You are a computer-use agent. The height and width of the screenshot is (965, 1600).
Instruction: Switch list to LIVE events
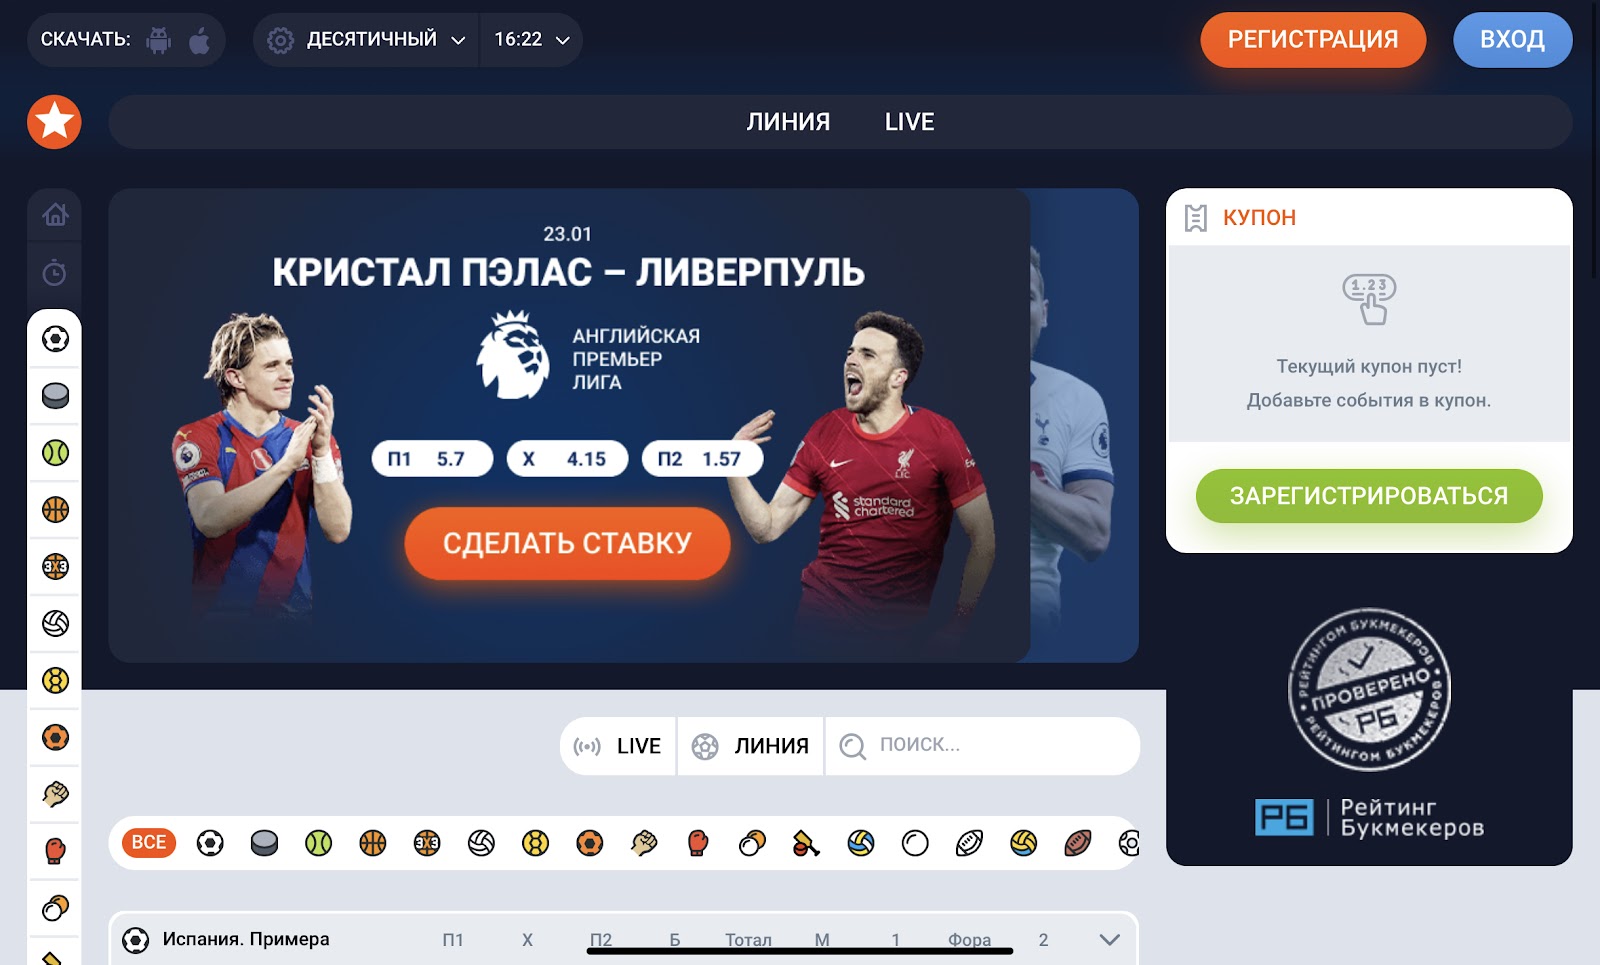click(618, 746)
